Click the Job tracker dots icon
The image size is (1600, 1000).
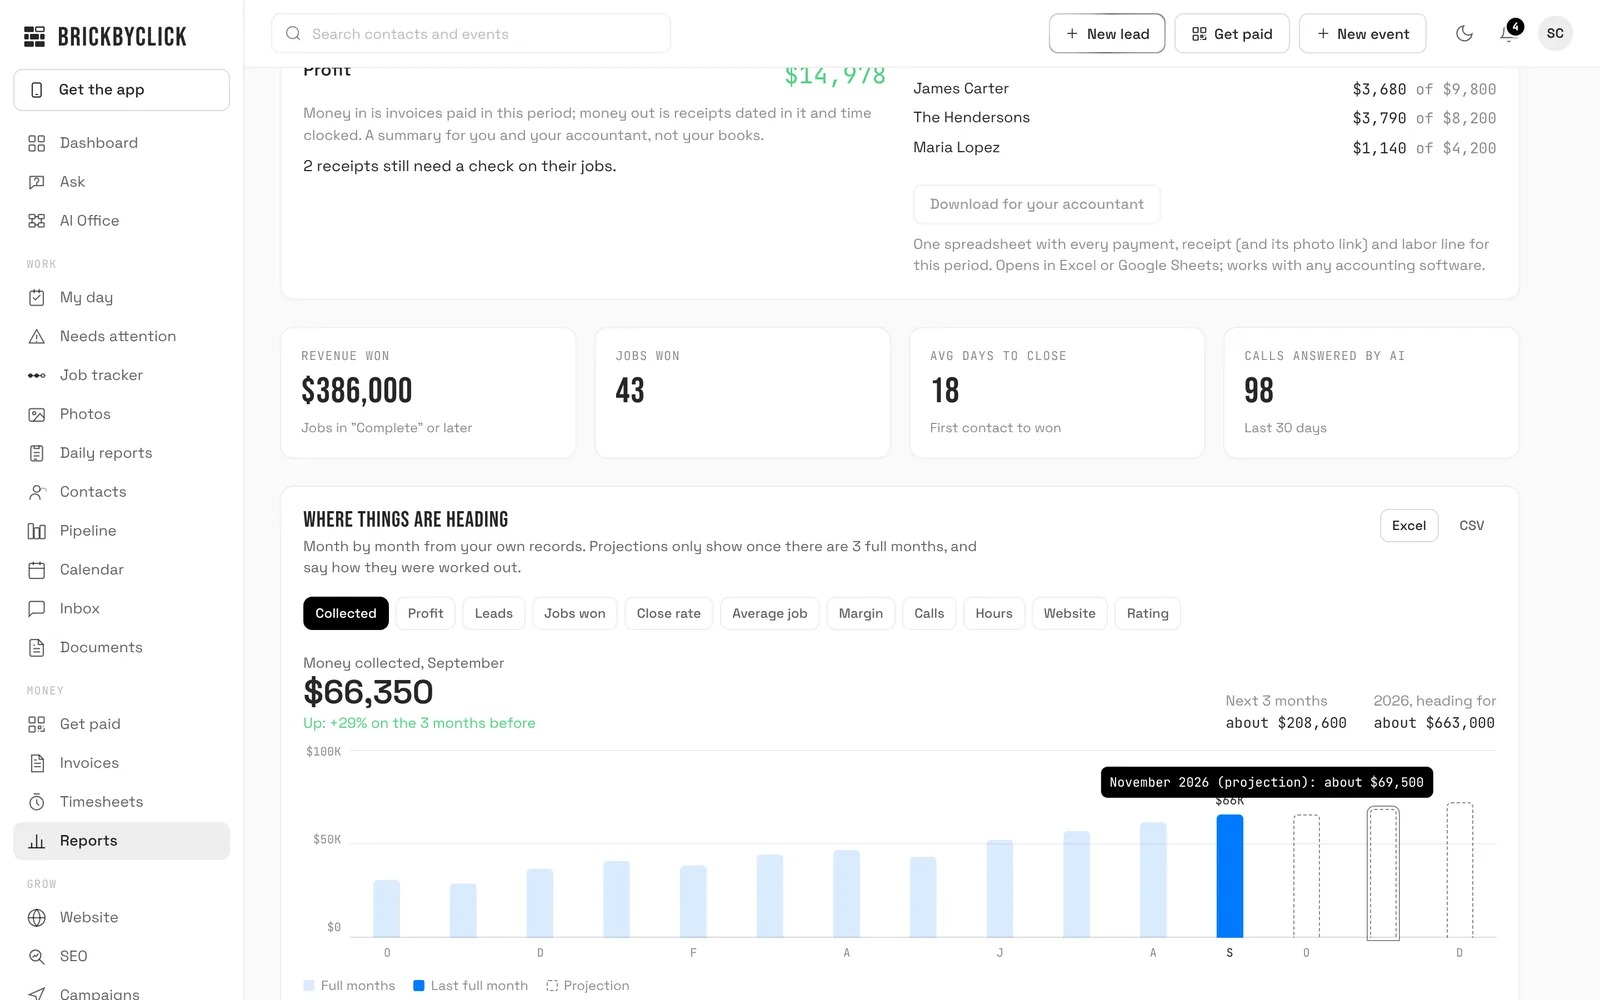tap(37, 375)
